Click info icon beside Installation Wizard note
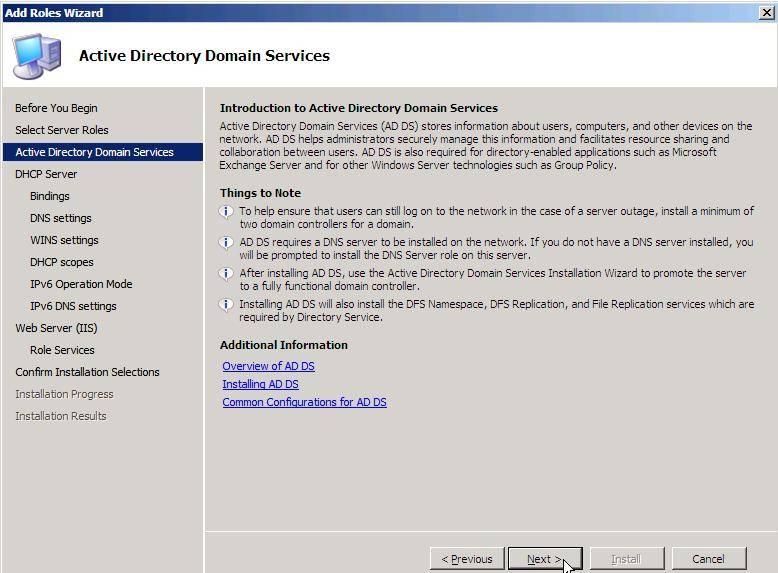Viewport: 778px width, 573px height. coord(226,274)
